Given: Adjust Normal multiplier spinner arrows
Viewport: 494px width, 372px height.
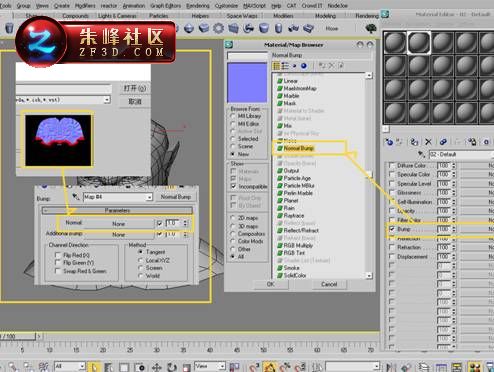Looking at the screenshot, I should [185, 223].
